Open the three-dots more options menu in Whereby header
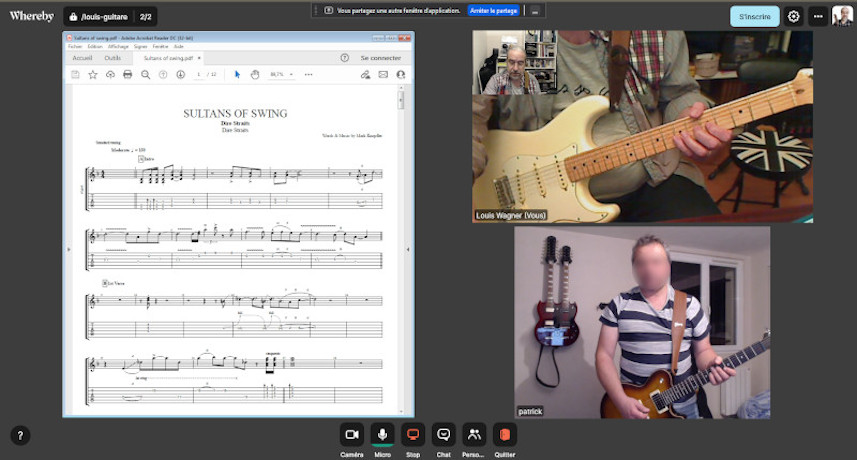This screenshot has width=857, height=460. tap(818, 16)
